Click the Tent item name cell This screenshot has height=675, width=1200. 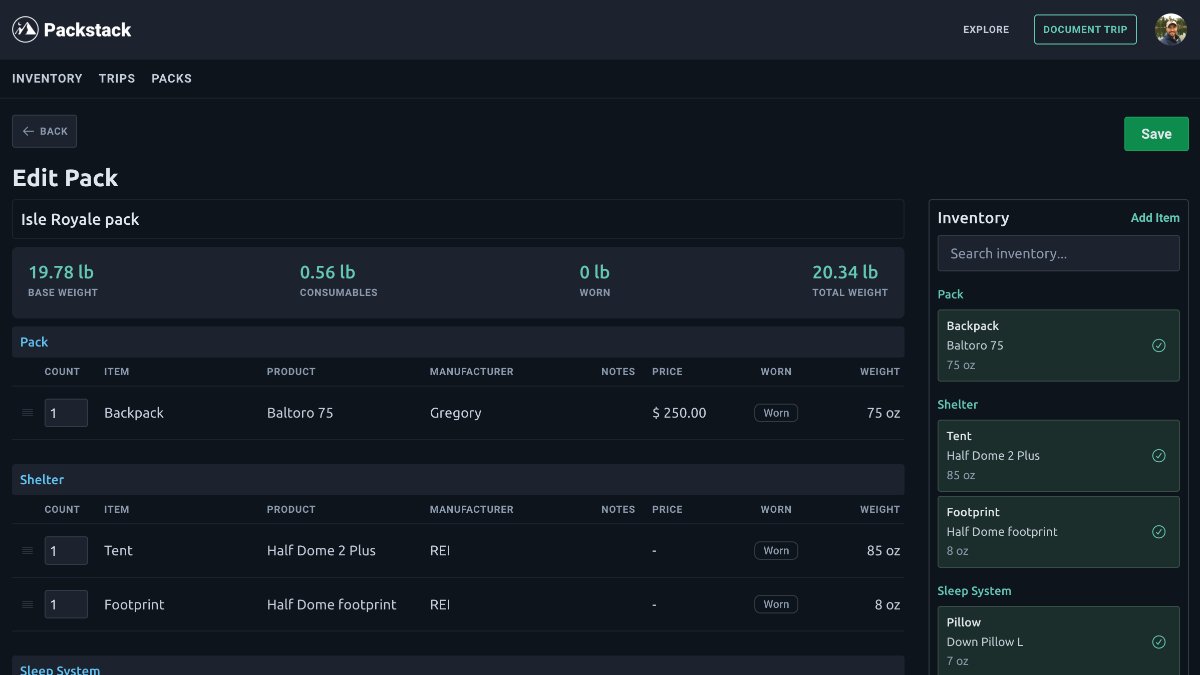[x=118, y=551]
